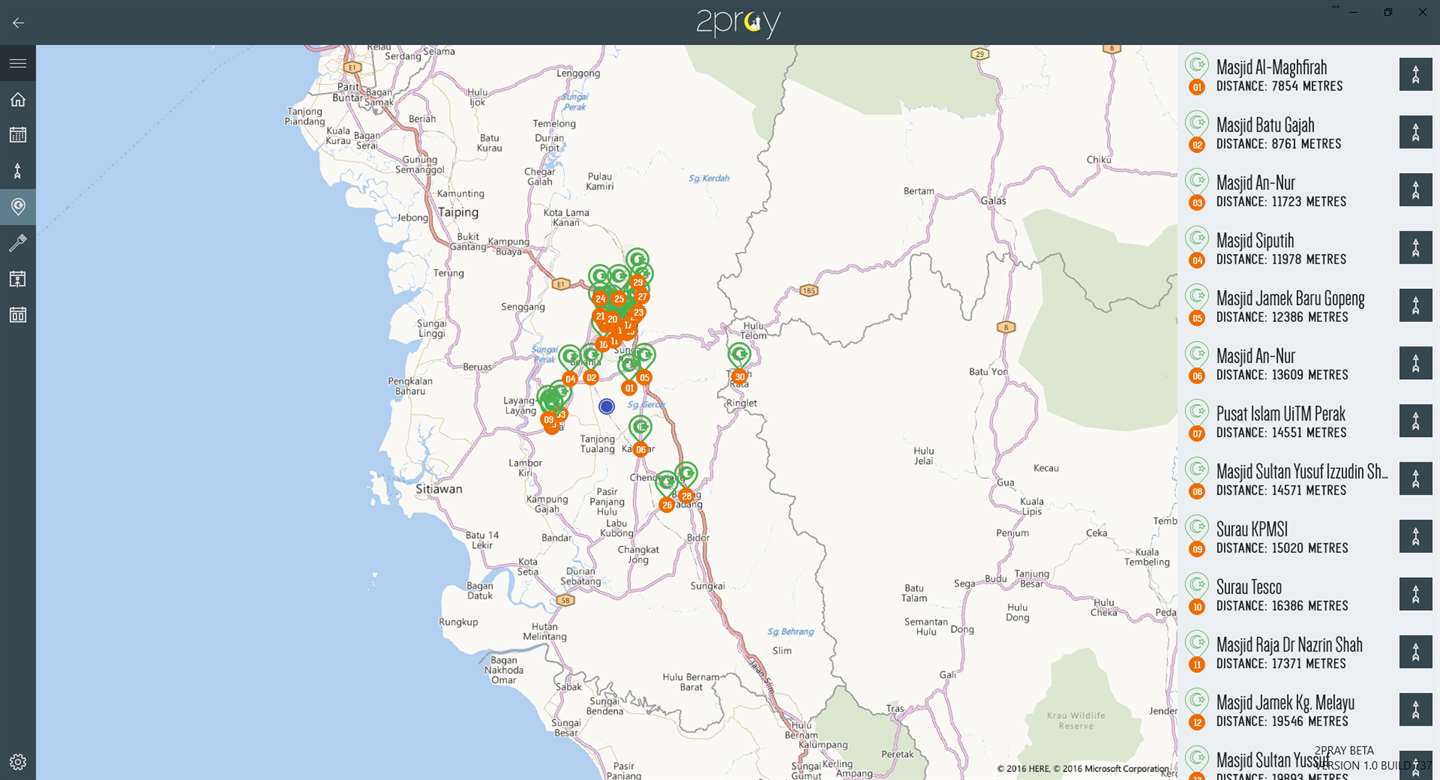Click marker 29 on the map

638,283
